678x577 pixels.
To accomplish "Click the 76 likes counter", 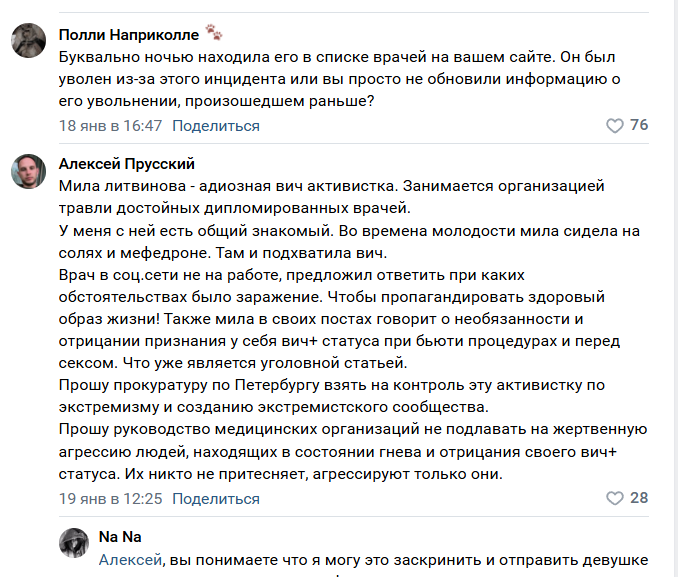I will [x=638, y=126].
